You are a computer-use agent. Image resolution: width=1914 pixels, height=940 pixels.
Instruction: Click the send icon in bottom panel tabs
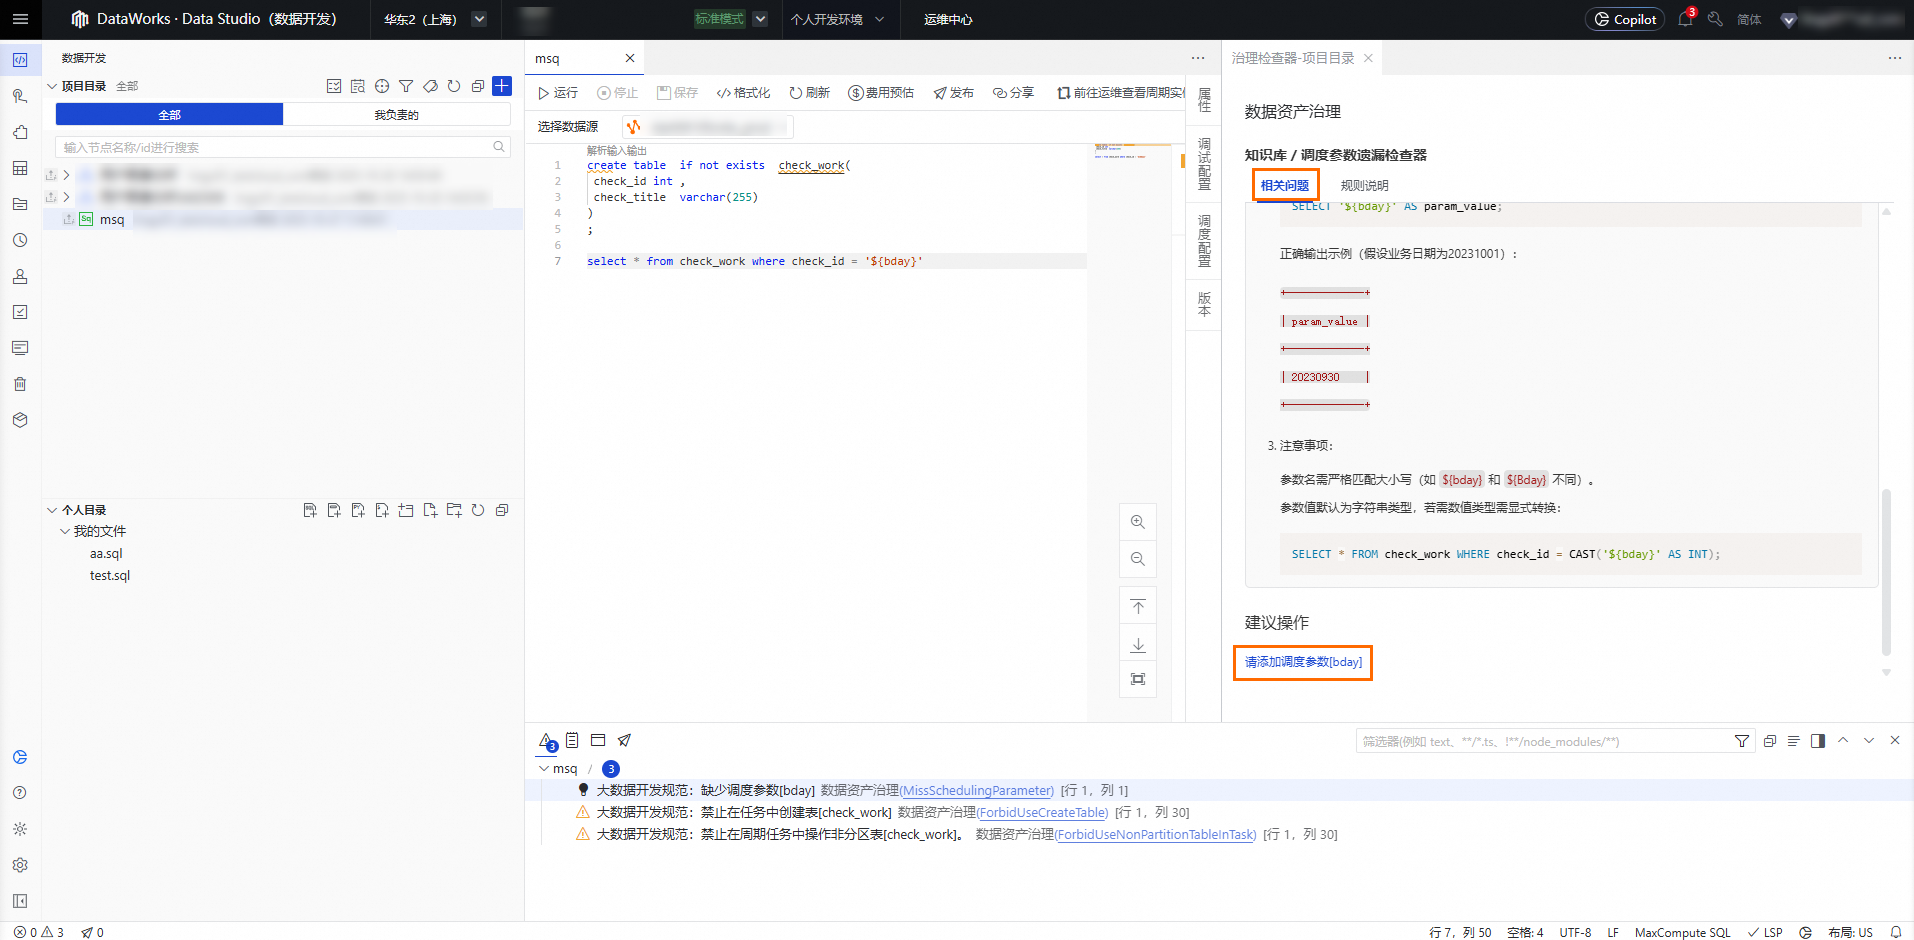coord(624,740)
